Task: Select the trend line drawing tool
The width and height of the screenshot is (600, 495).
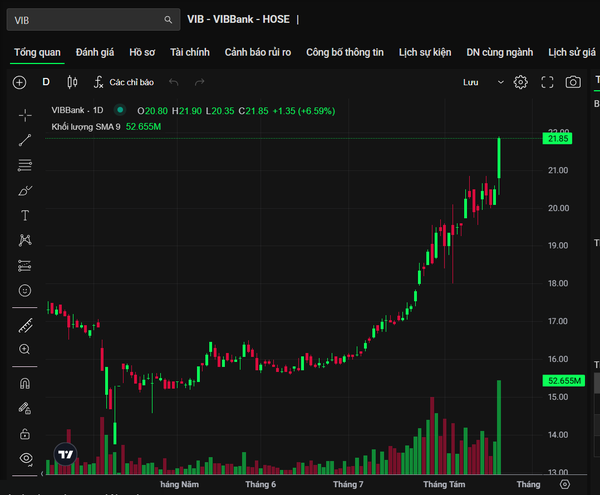Action: click(25, 140)
